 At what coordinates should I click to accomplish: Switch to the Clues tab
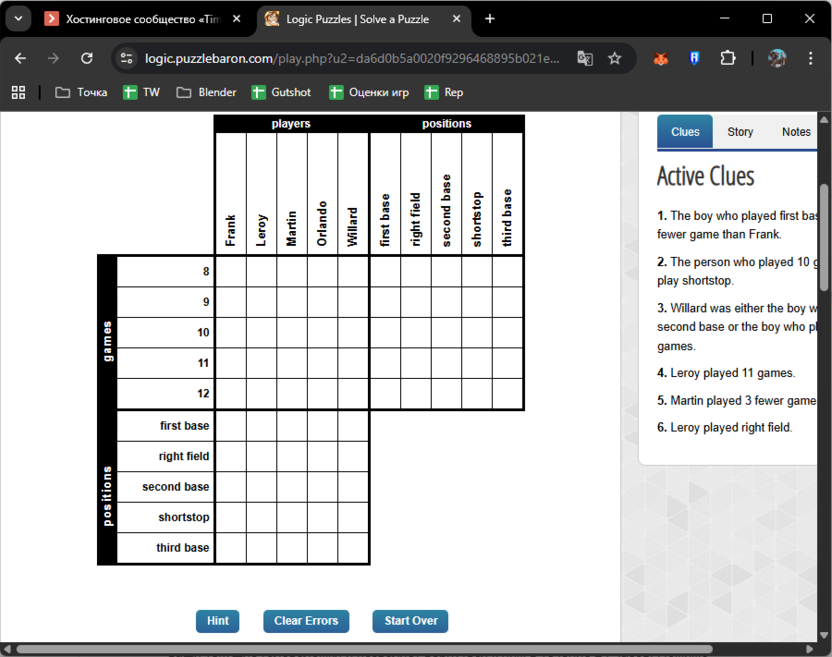pos(684,132)
